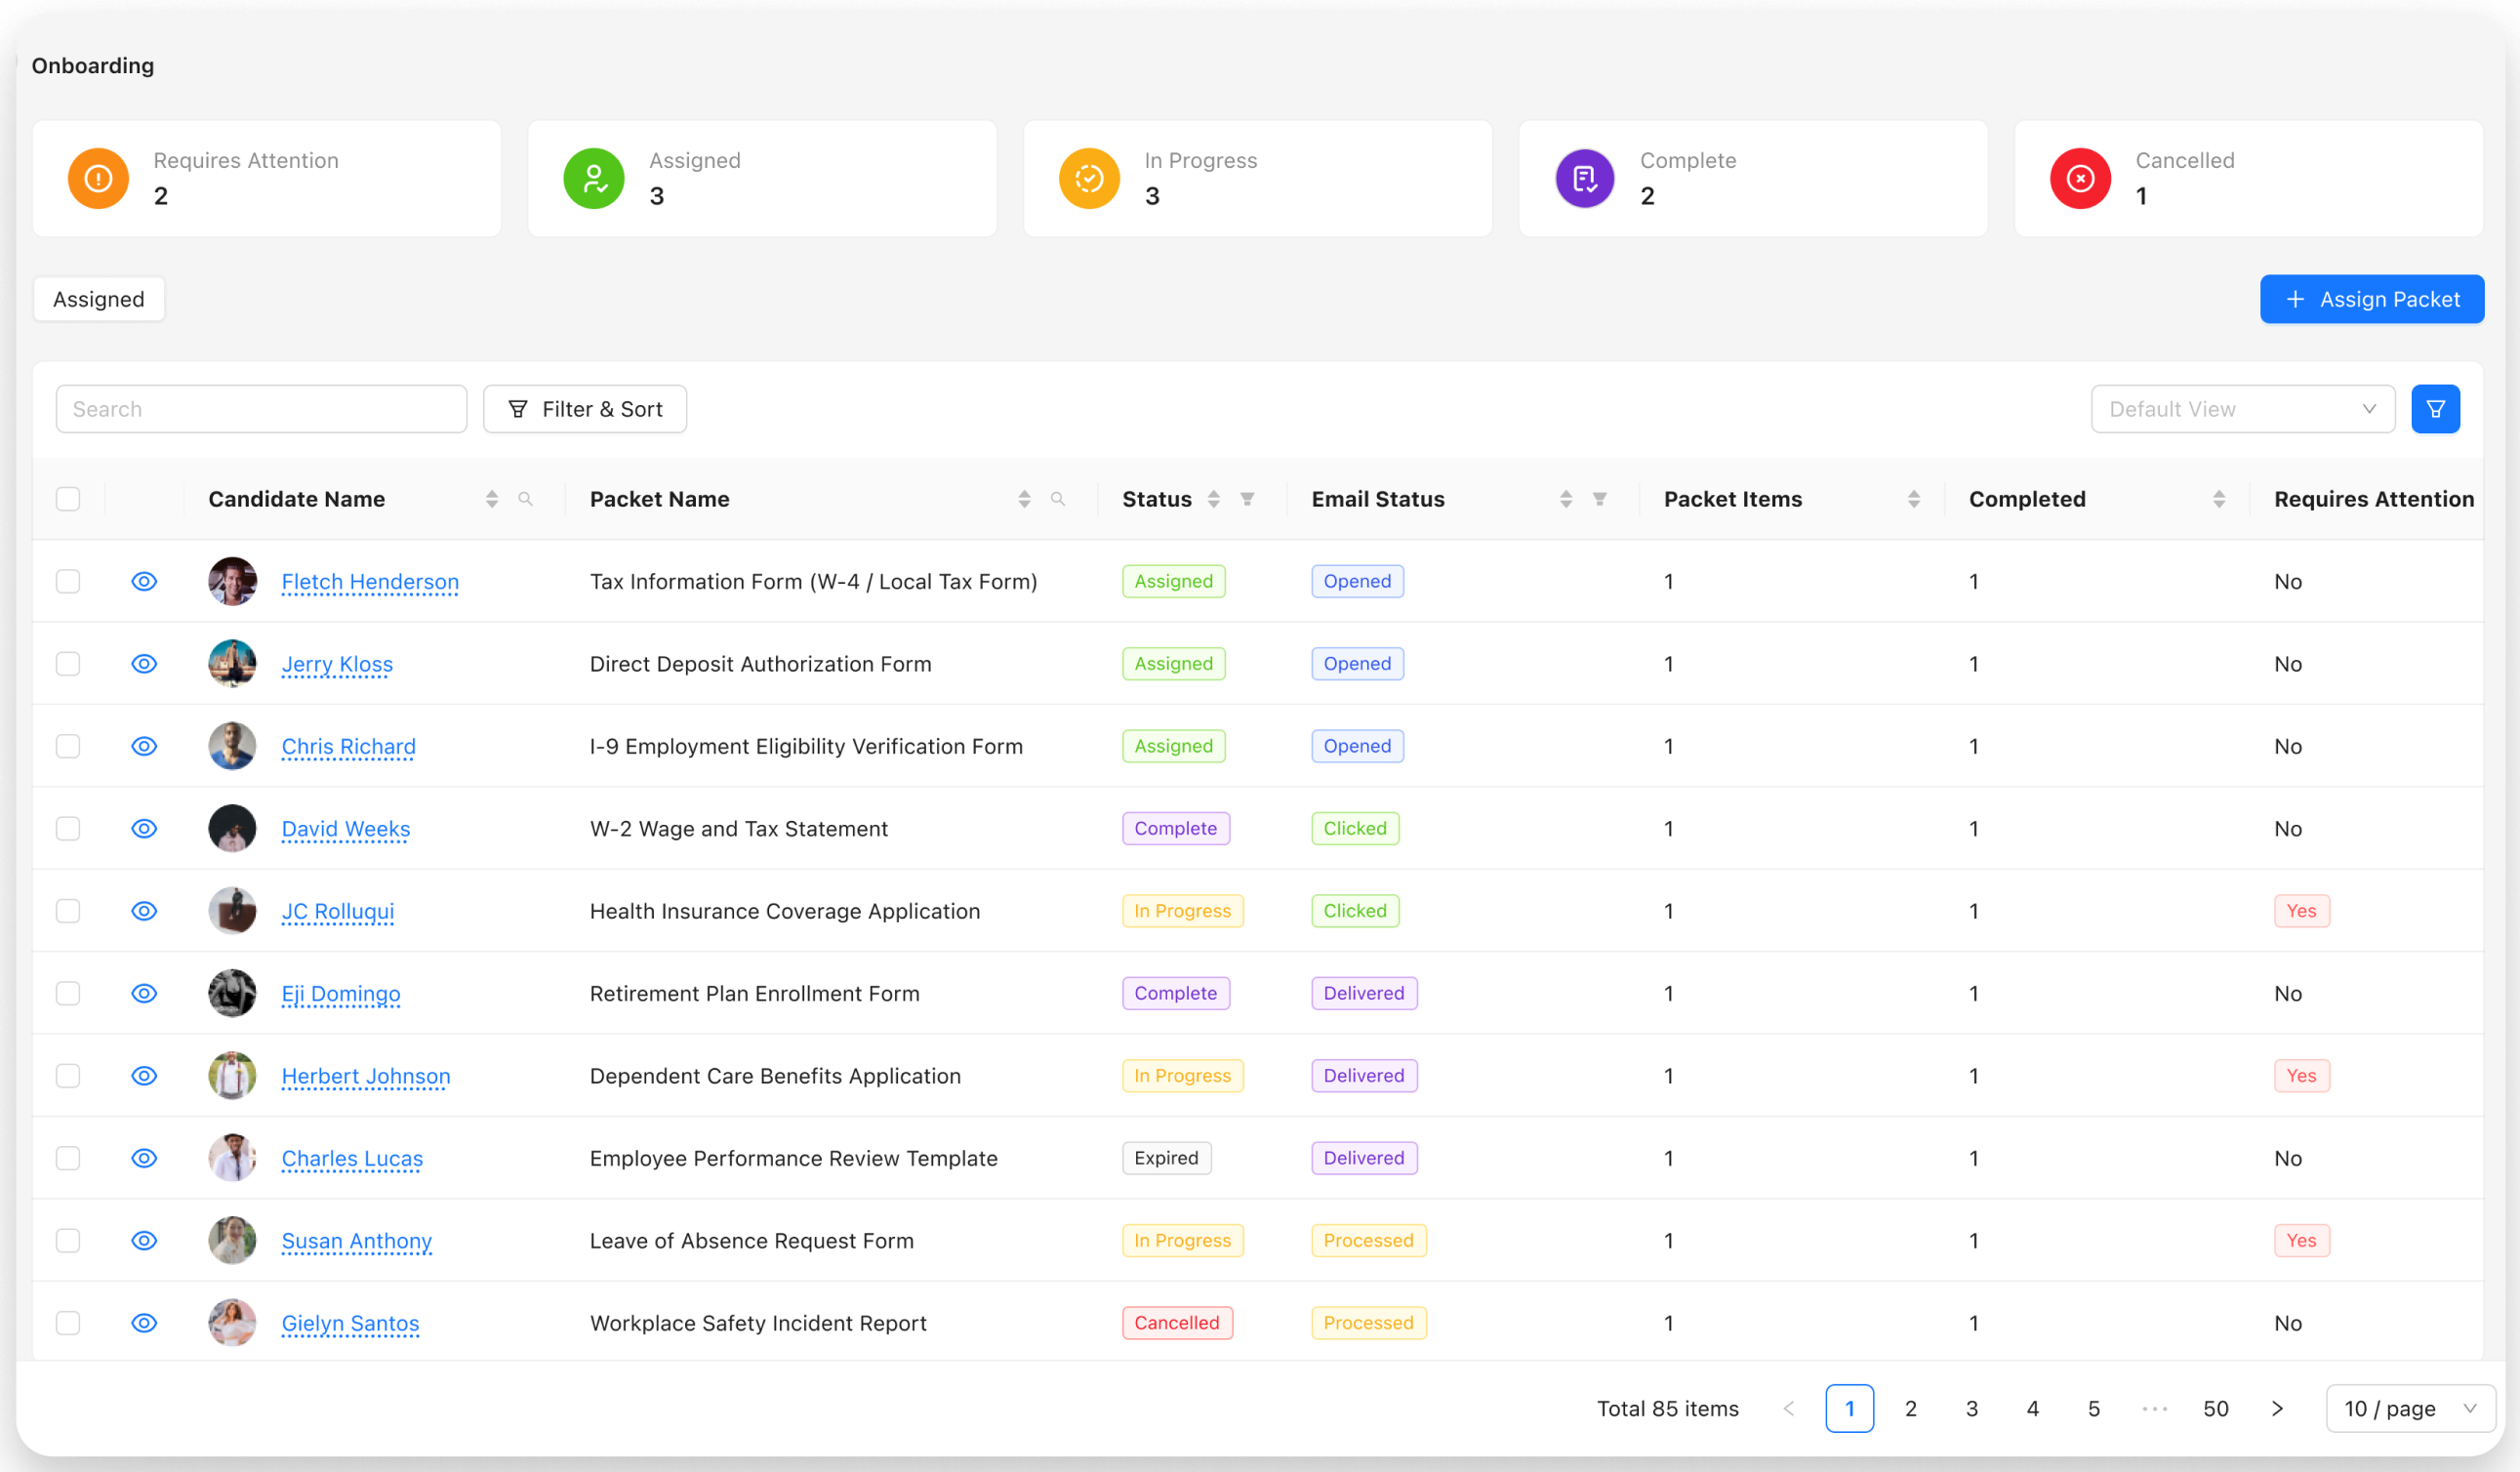Viewport: 2520px width, 1472px height.
Task: View Eji Domingo row eye icon
Action: coord(144,994)
